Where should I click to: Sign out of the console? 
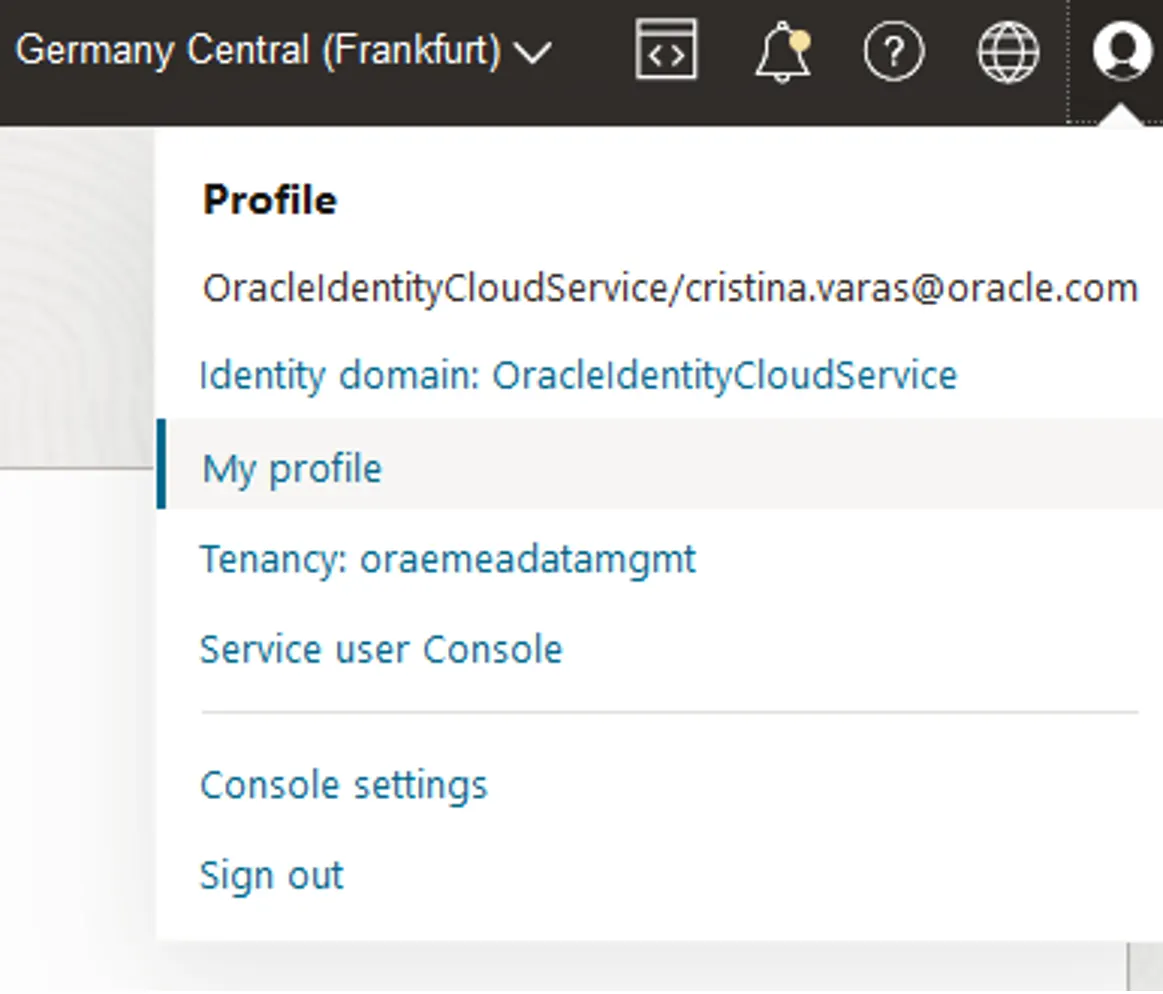[271, 876]
